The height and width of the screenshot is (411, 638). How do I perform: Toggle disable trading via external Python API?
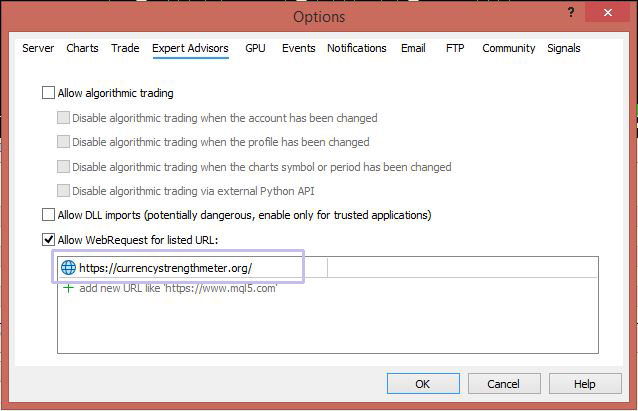point(64,191)
